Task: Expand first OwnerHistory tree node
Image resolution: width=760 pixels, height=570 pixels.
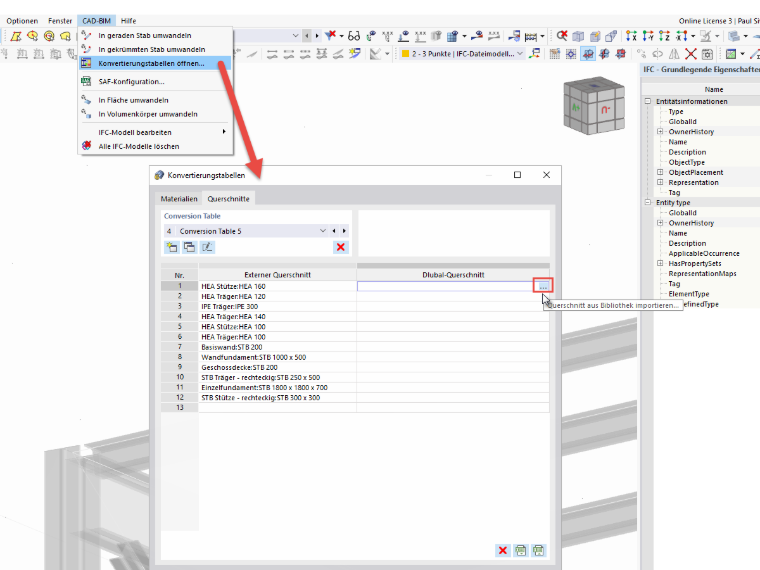Action: coord(660,131)
